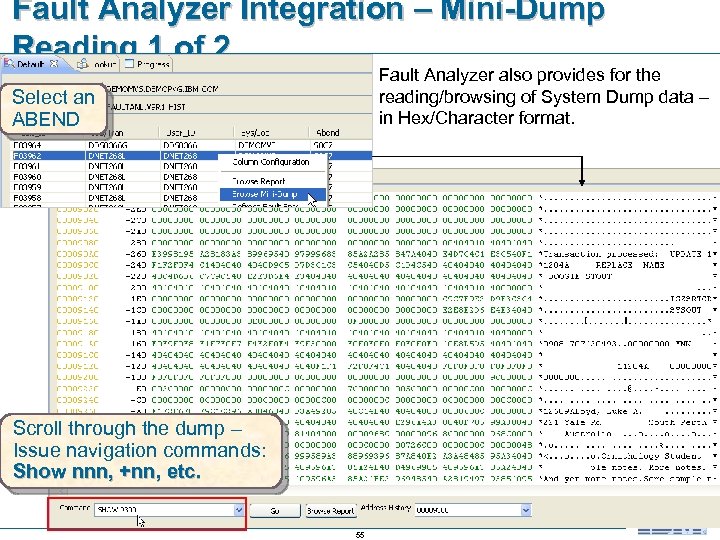Click the Default tab icon
The image size is (720, 540).
[9, 64]
